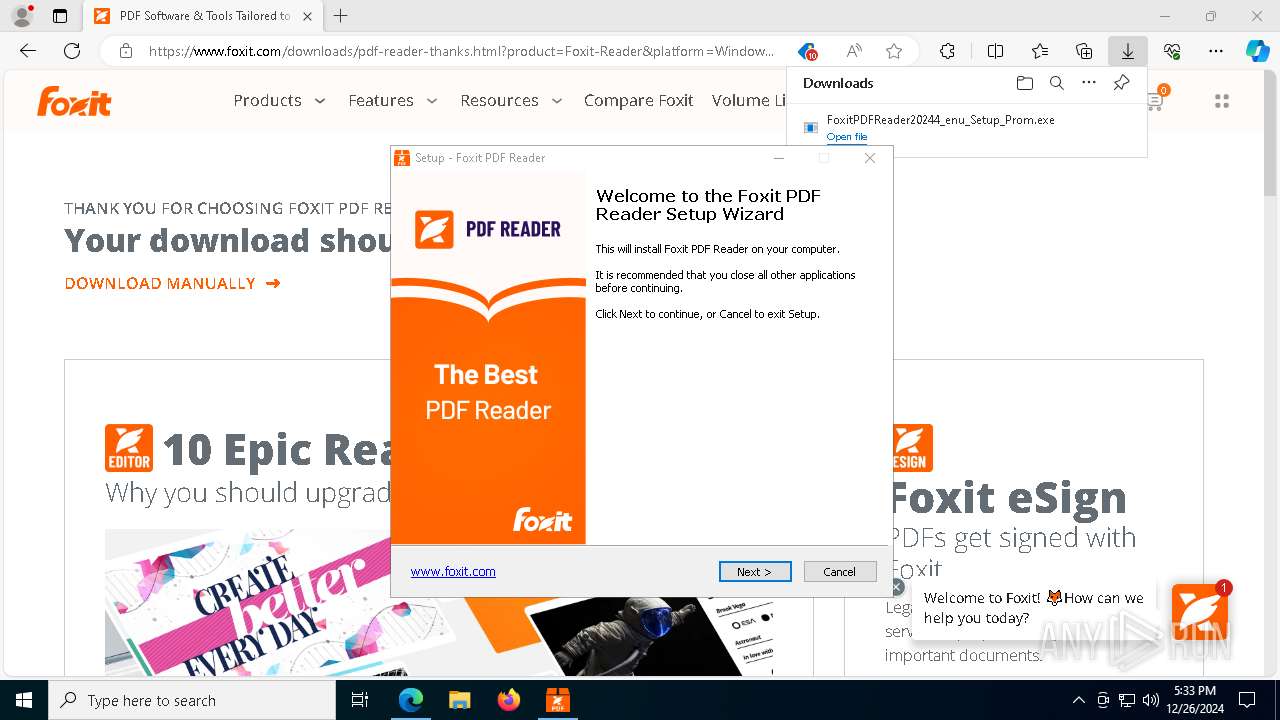Open a new browser tab
Screen dimensions: 1280x720
[x=341, y=16]
